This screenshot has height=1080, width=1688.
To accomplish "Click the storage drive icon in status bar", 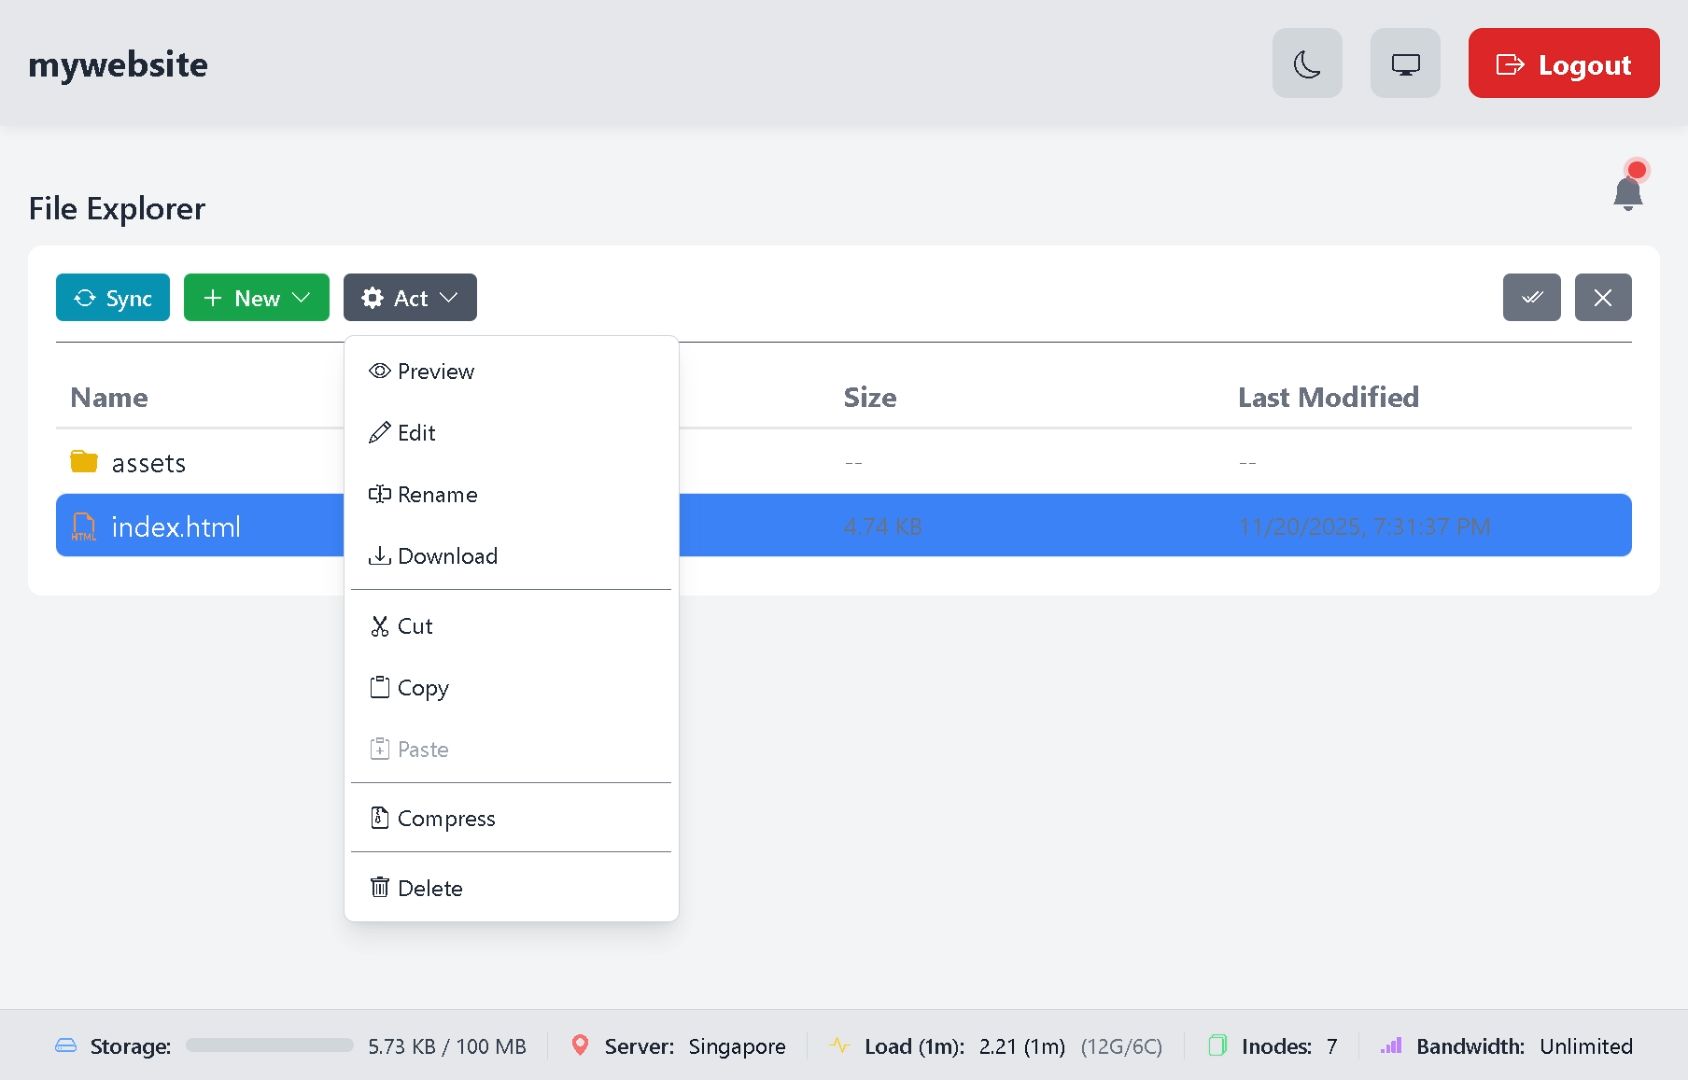I will point(66,1046).
